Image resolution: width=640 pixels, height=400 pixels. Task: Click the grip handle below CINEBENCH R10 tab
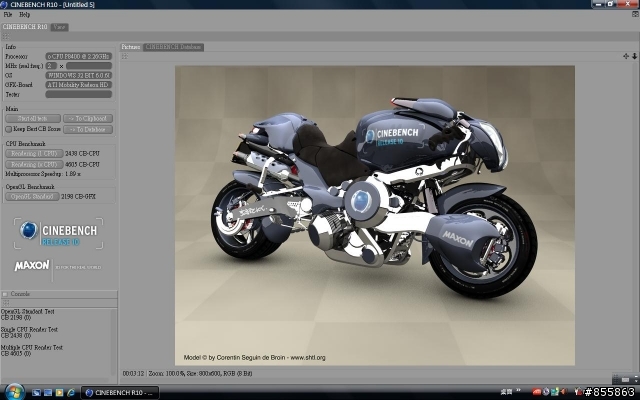tap(6, 37)
